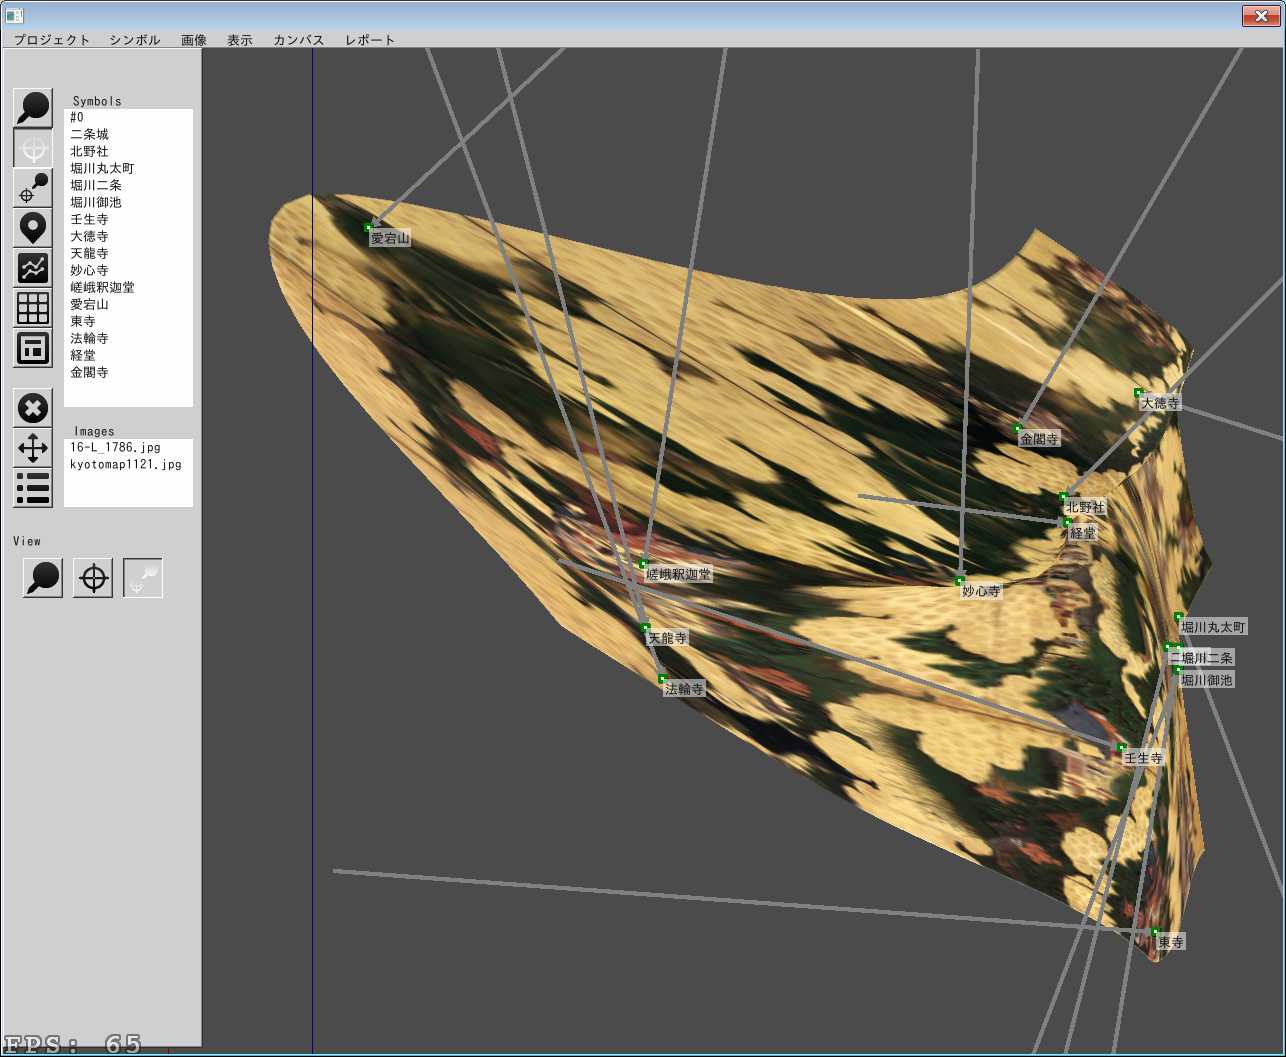Select 16-L_1786.jpg in Images list

(128, 447)
